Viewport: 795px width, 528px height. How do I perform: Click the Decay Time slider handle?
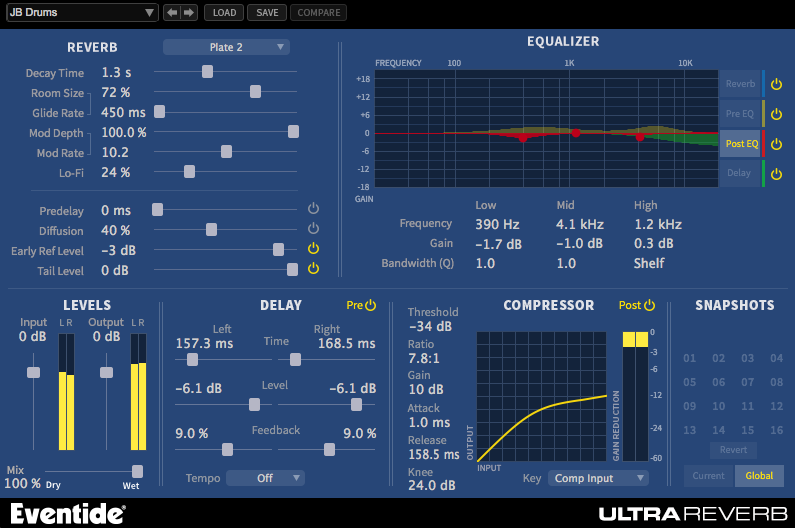coord(207,72)
